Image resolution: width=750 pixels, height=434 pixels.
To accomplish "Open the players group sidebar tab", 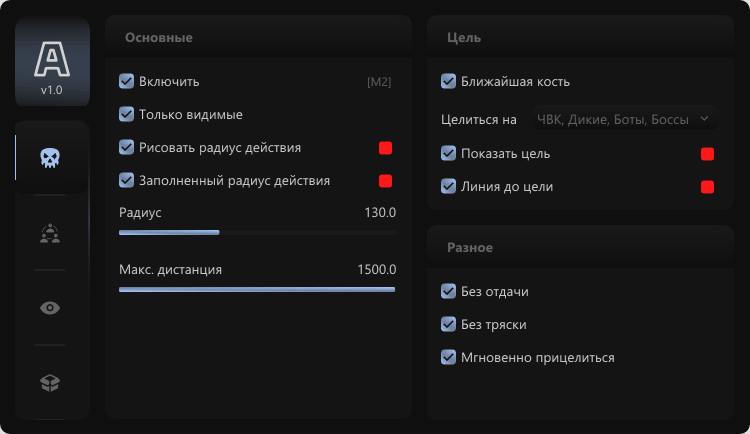I will (x=50, y=233).
